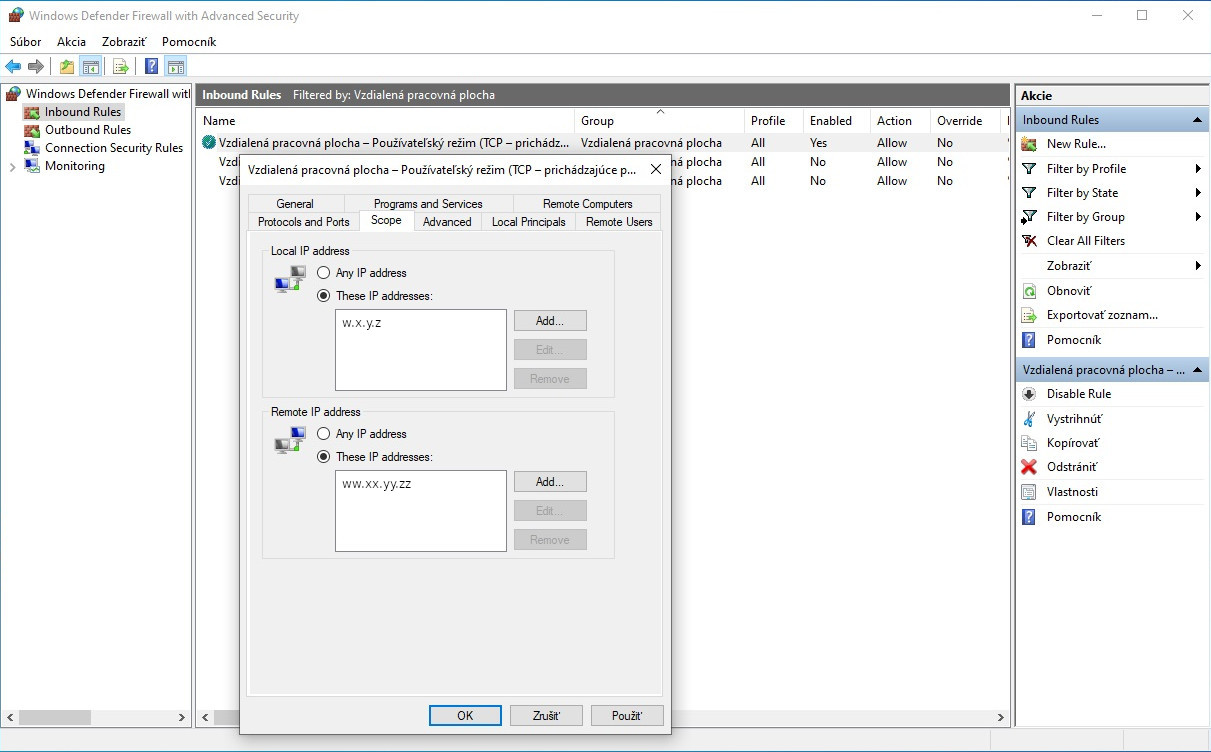Click the Vystrihnúť scissors icon
1211x752 pixels.
1029,419
